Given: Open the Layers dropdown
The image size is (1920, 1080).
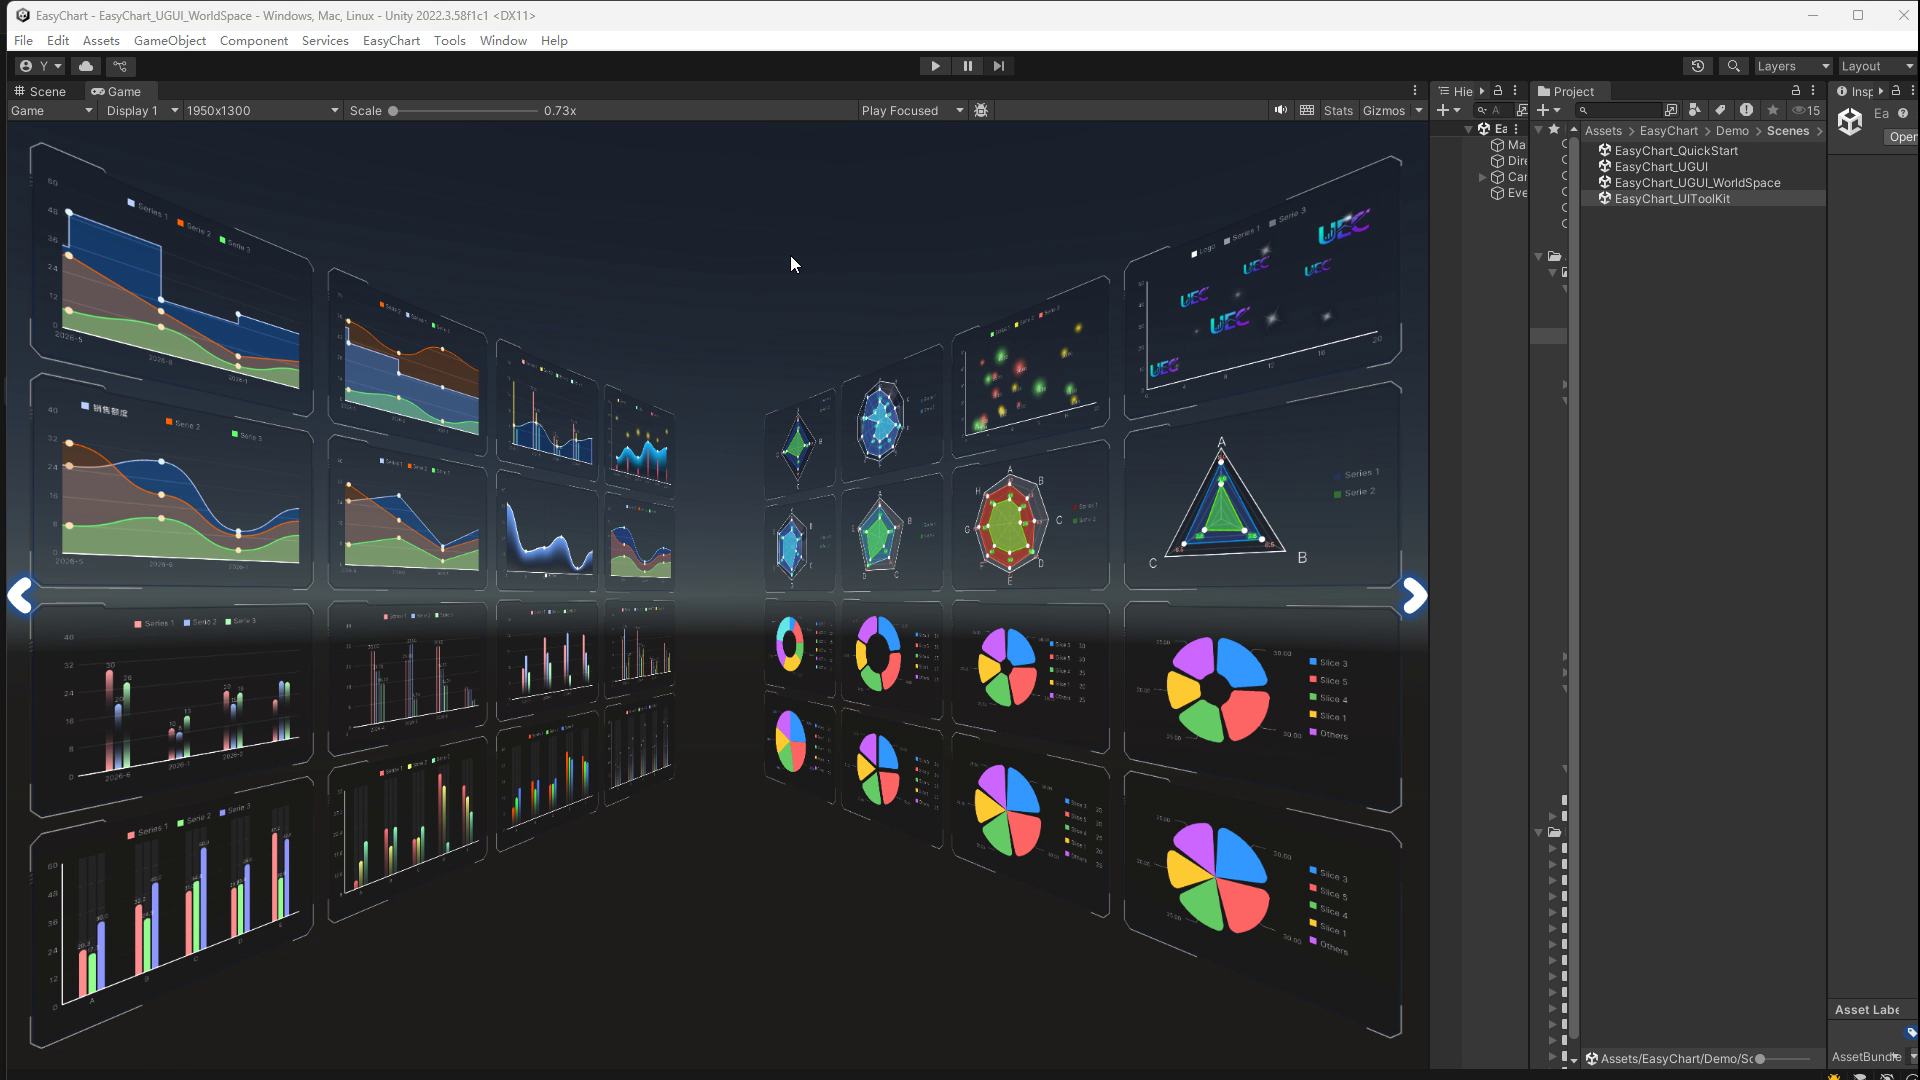Looking at the screenshot, I should point(1792,66).
